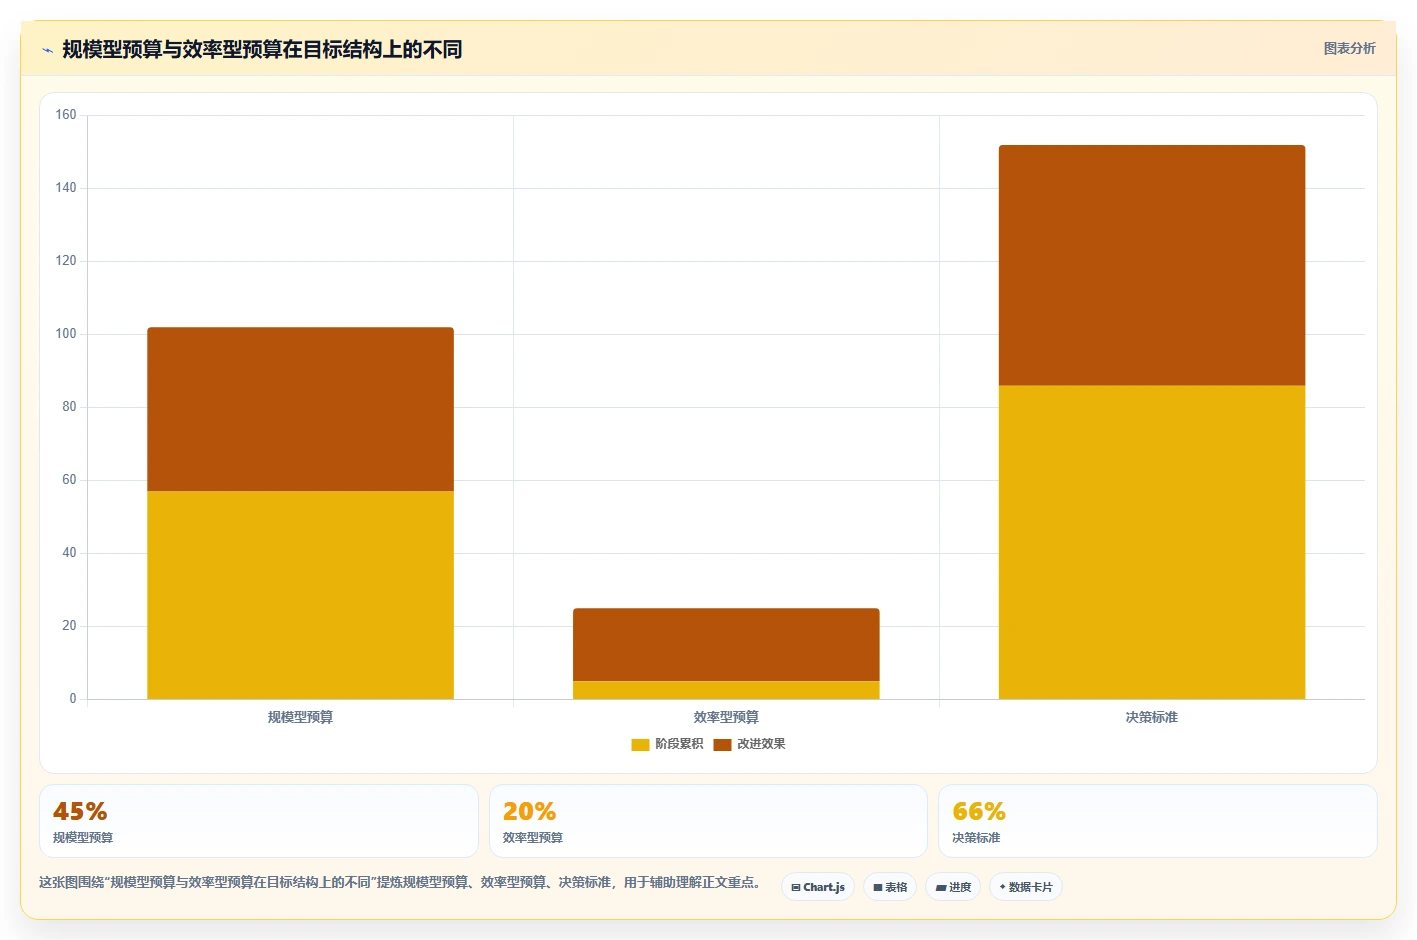The height and width of the screenshot is (940, 1417).
Task: Click the Chart.js tag
Action: point(818,887)
